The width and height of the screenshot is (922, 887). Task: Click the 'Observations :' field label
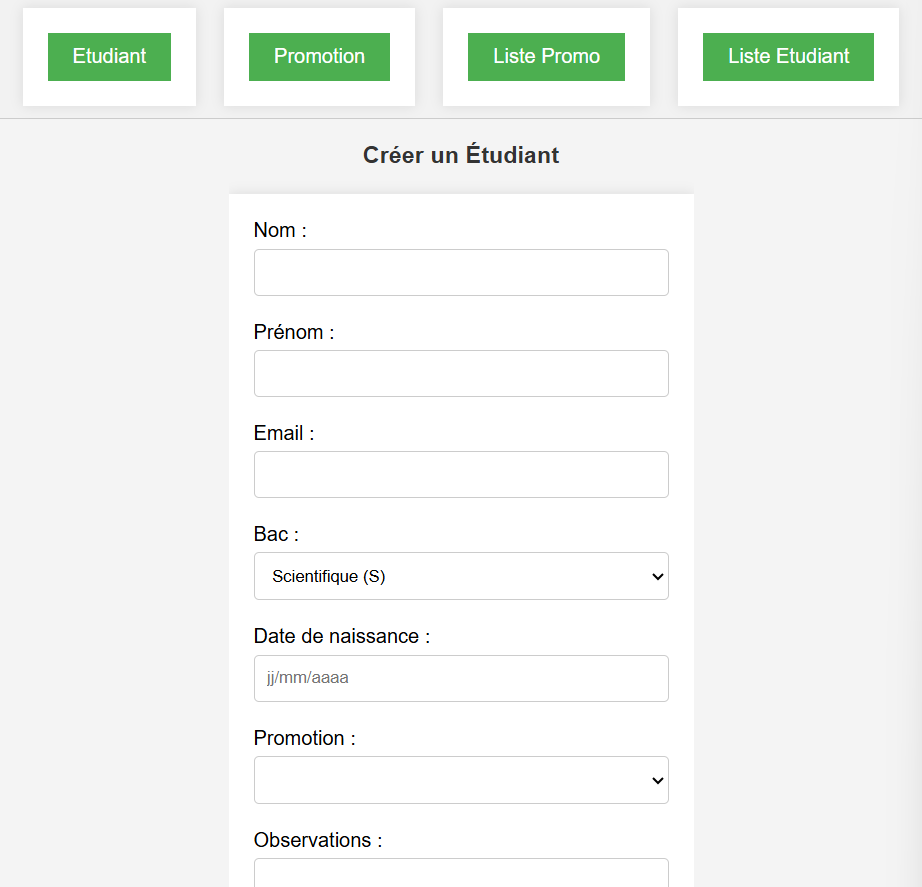[318, 840]
